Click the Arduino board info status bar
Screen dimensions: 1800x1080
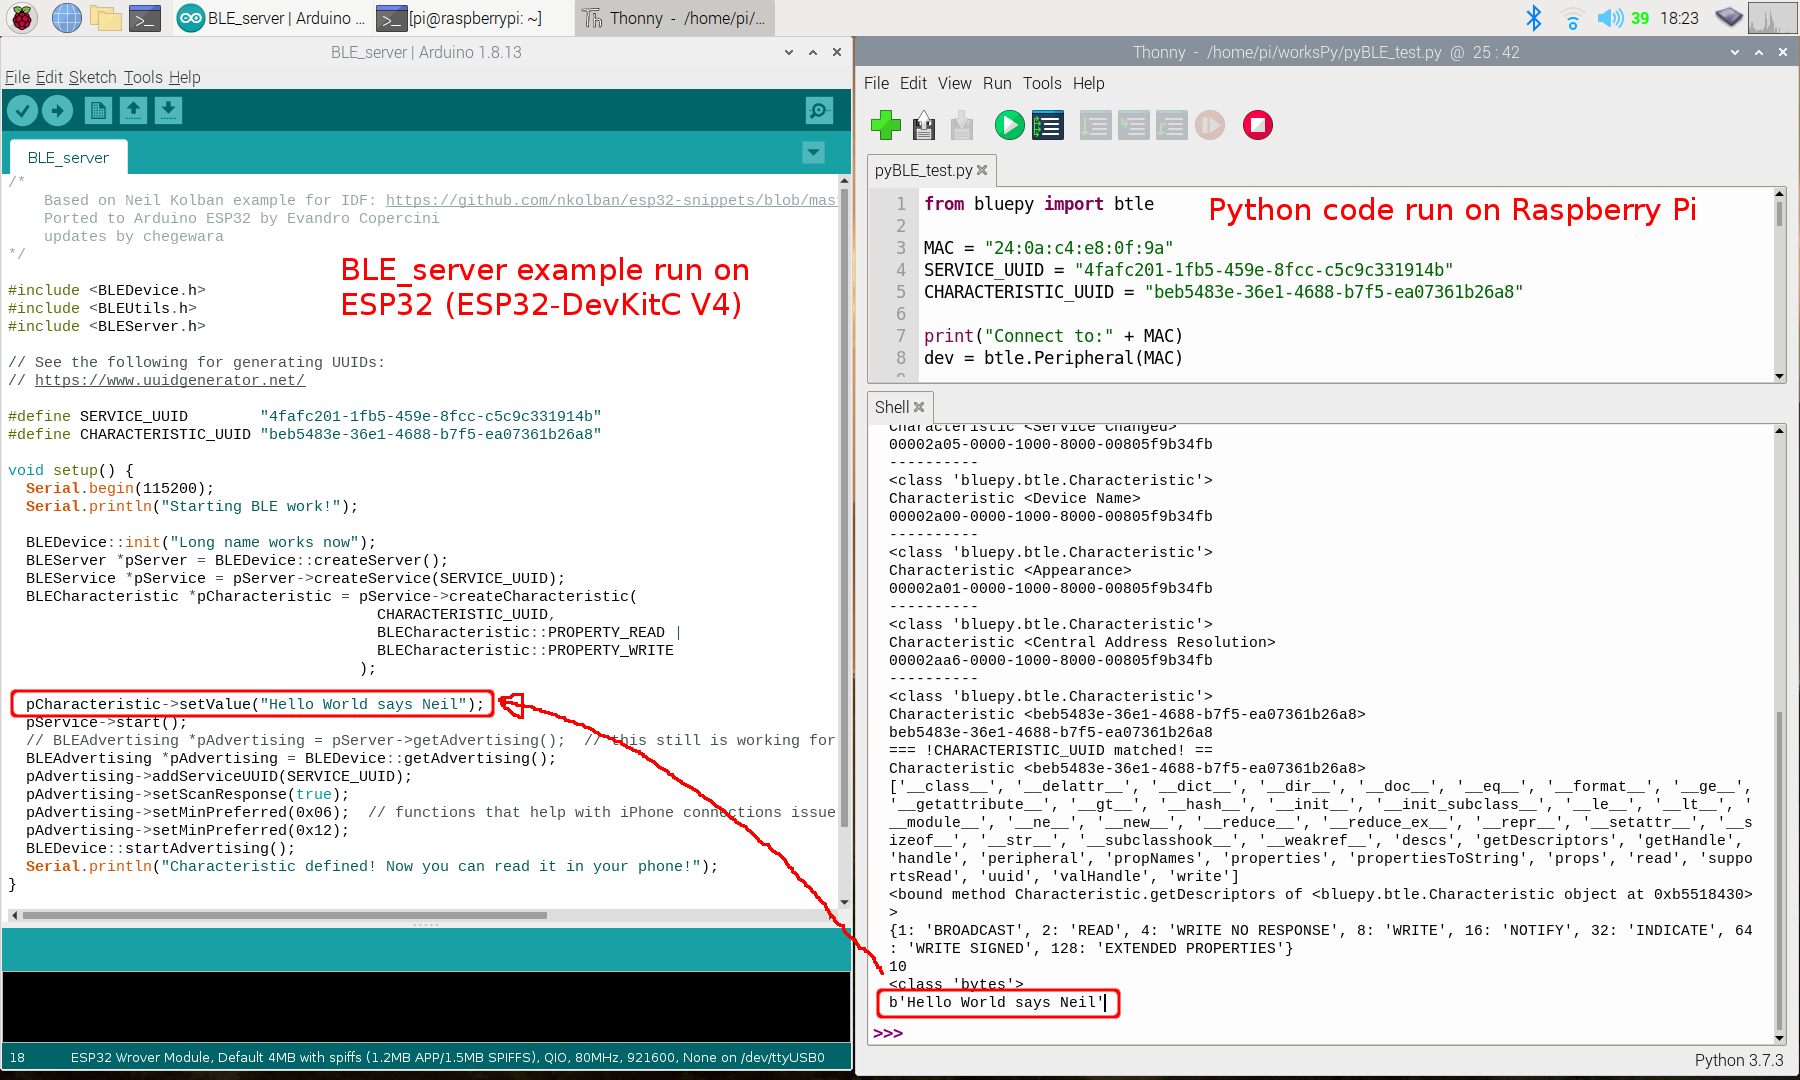[447, 1057]
